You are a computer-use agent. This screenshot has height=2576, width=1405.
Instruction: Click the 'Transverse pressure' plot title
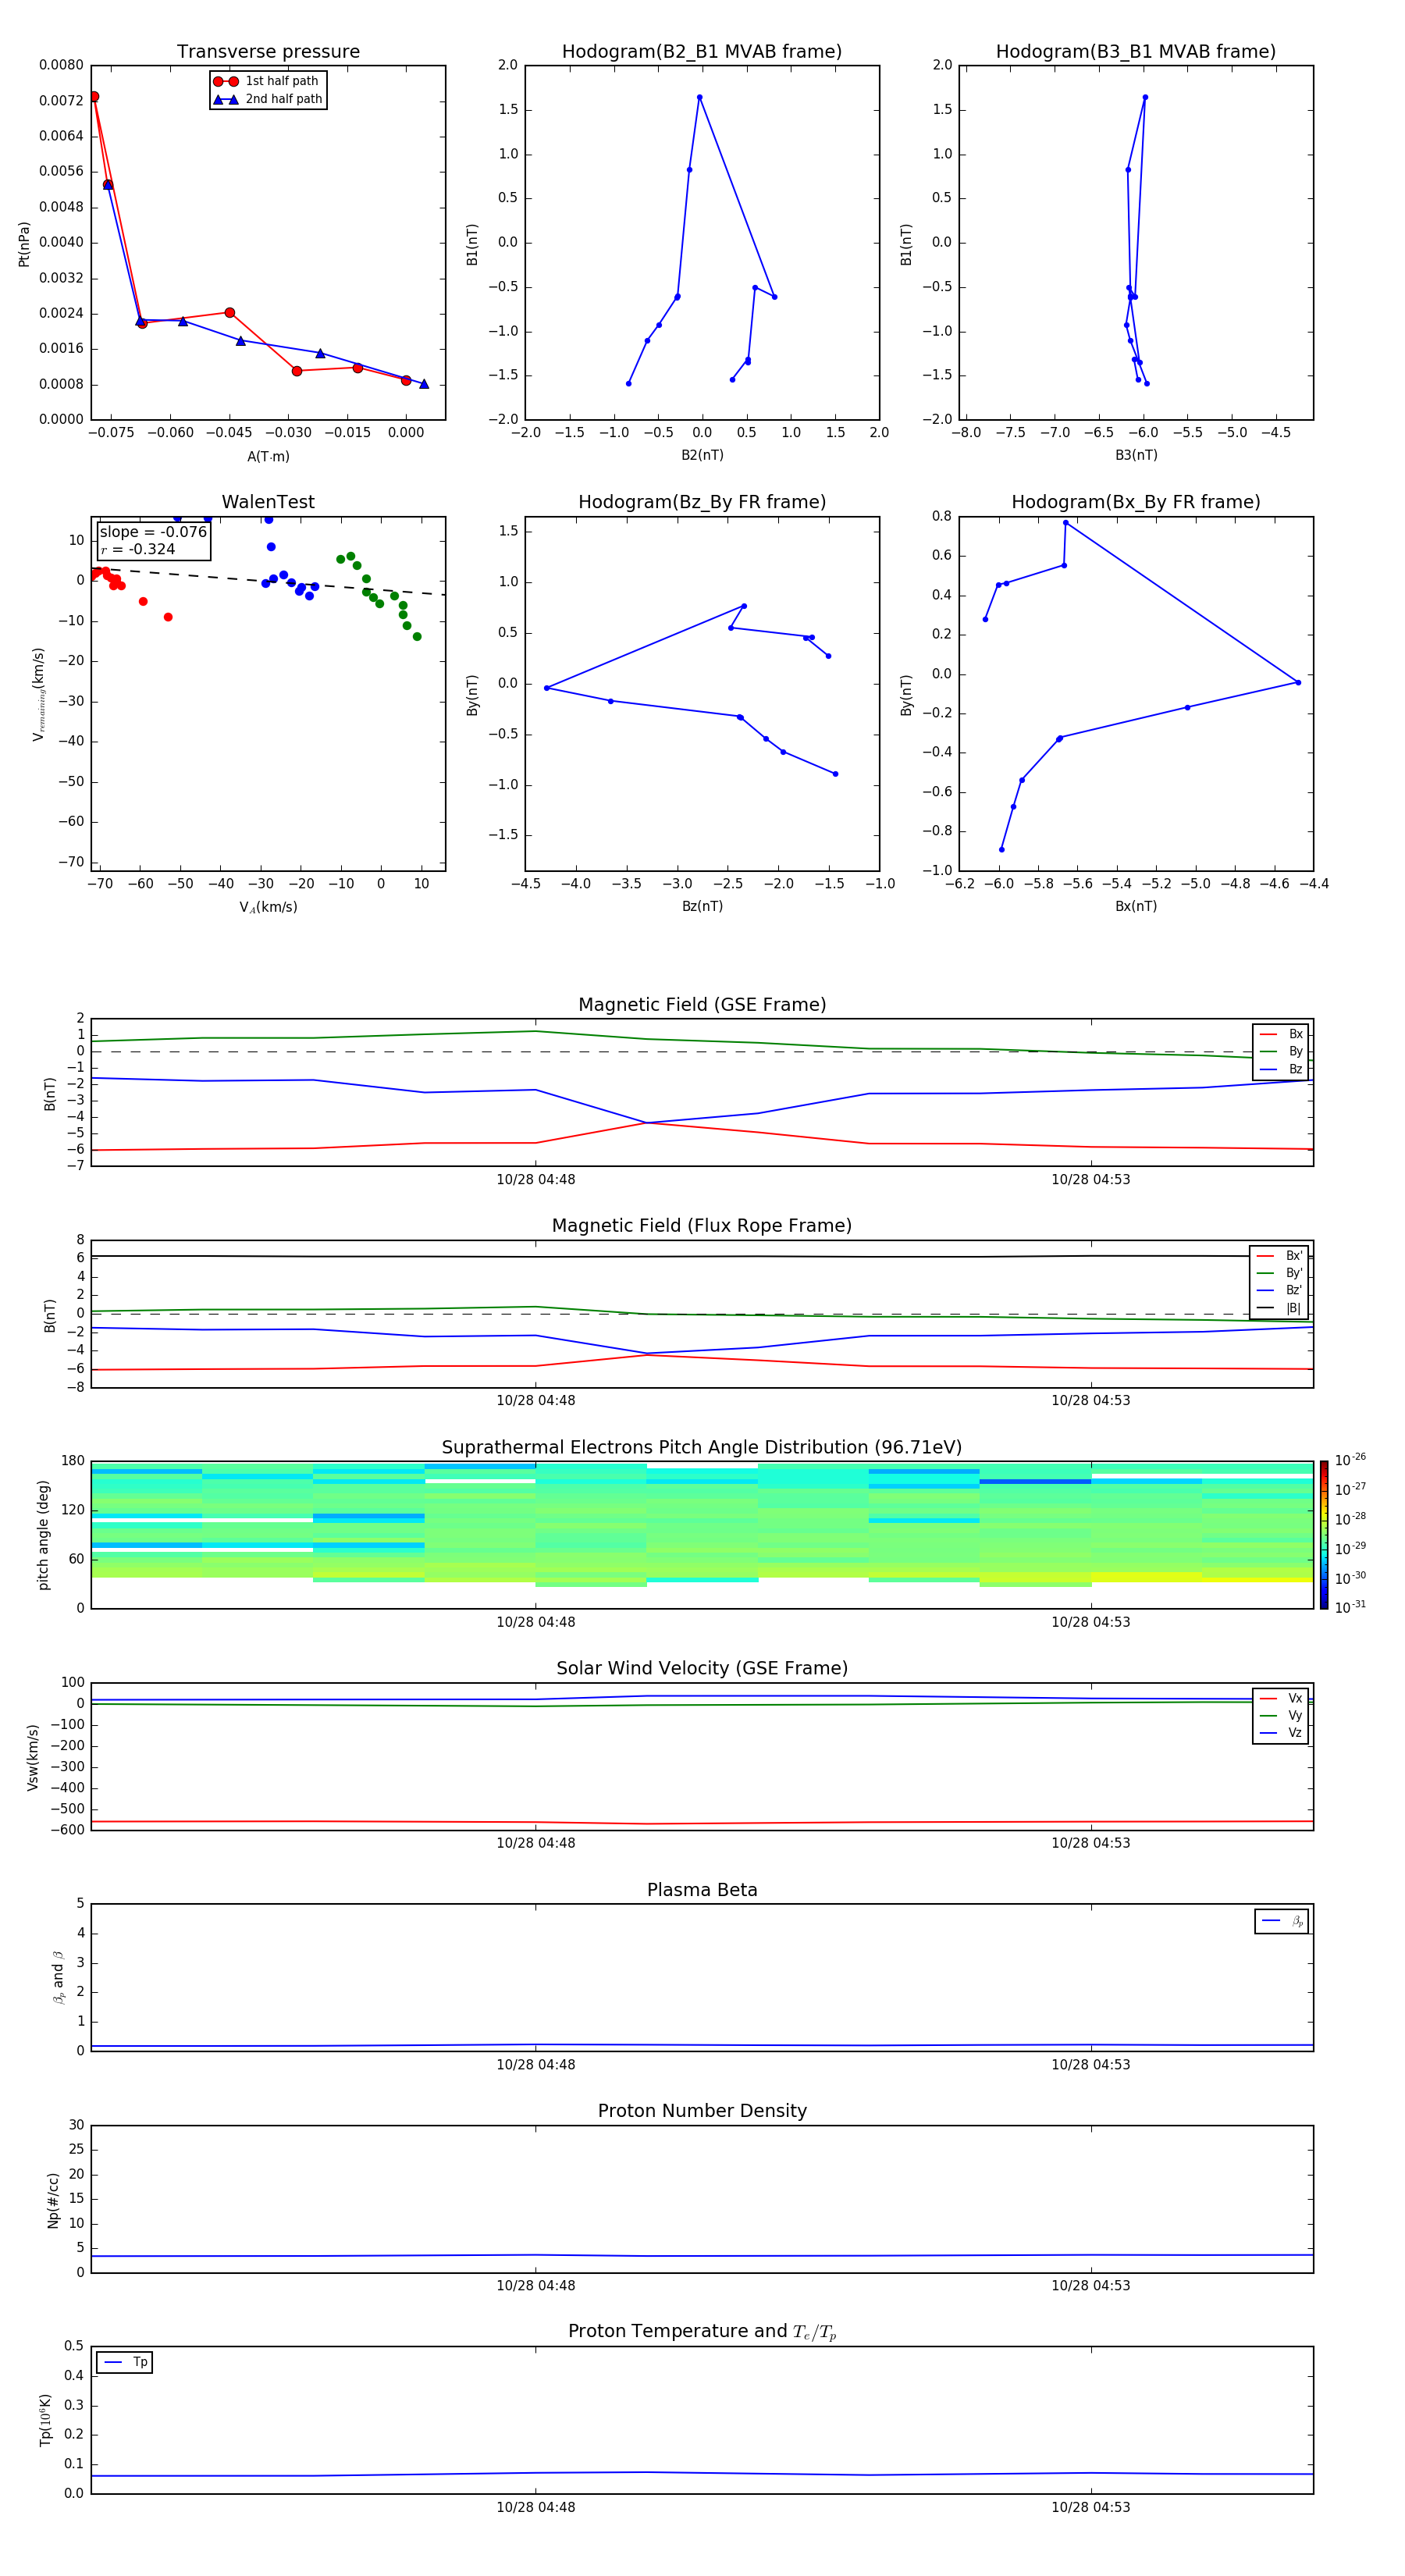tap(268, 52)
